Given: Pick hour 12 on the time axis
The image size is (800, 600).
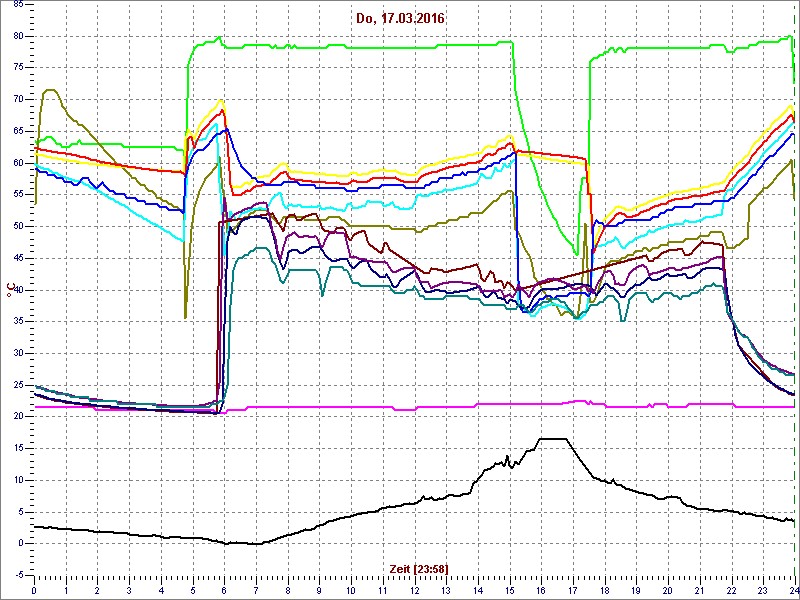Looking at the screenshot, I should pos(414,590).
